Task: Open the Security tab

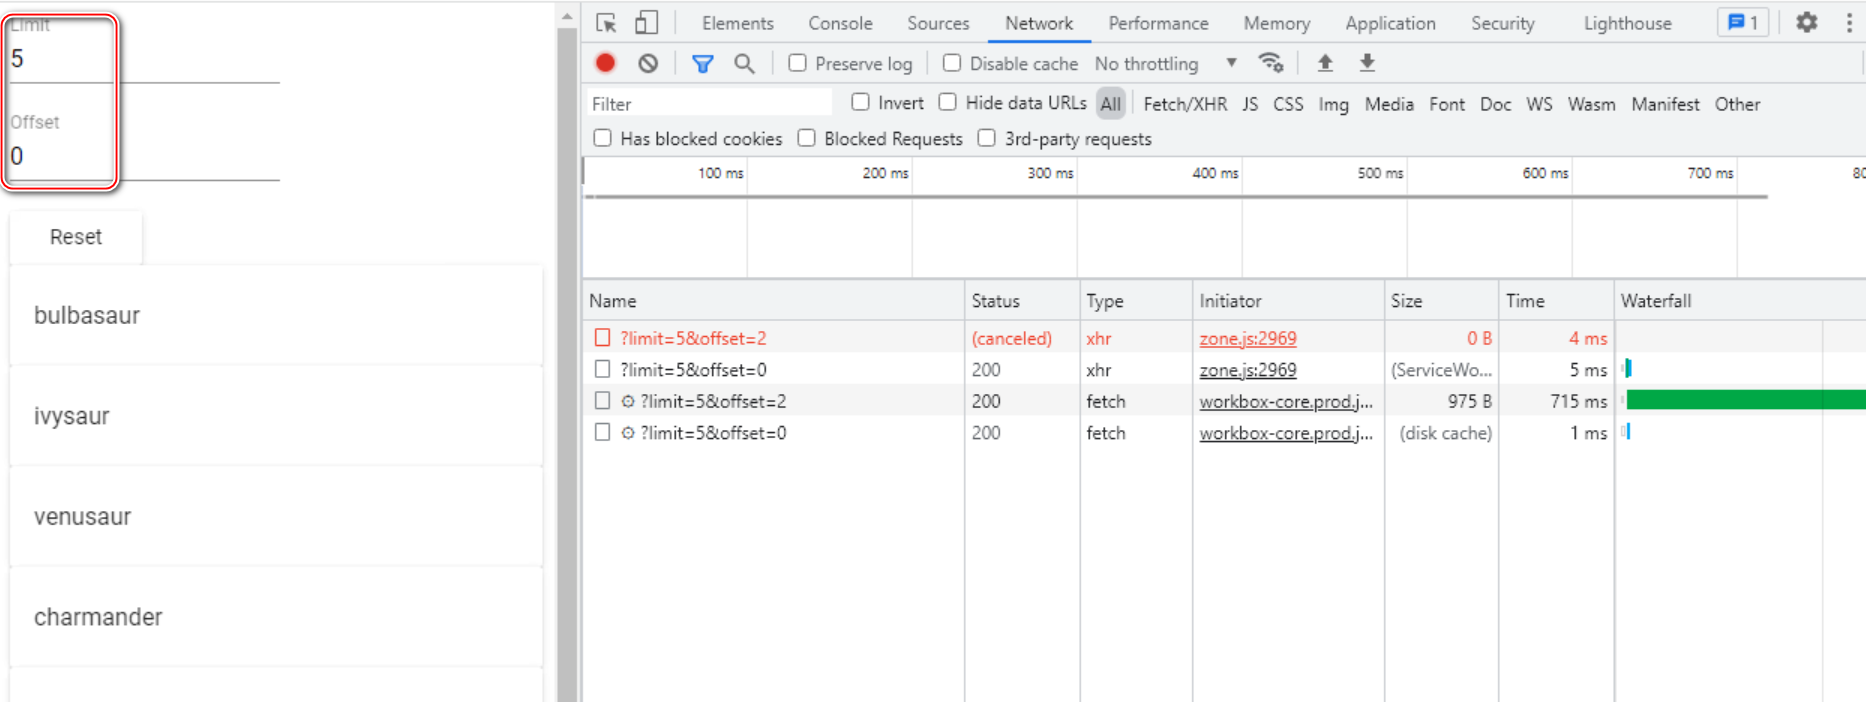Action: 1502,23
